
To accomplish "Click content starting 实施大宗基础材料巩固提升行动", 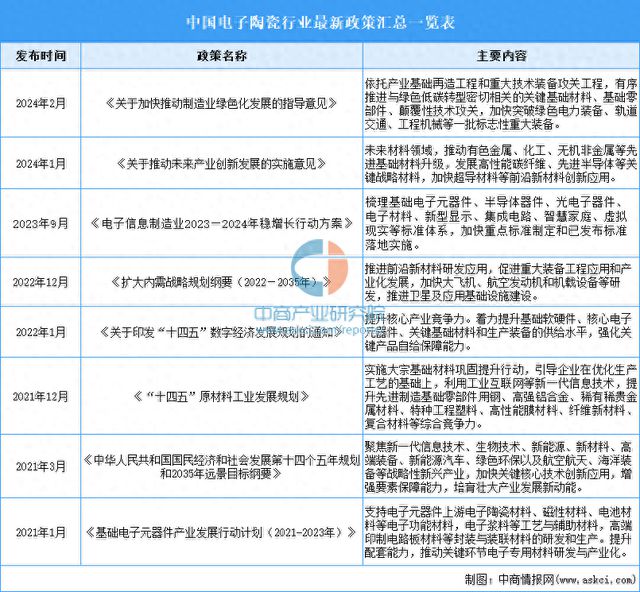I will 501,396.
